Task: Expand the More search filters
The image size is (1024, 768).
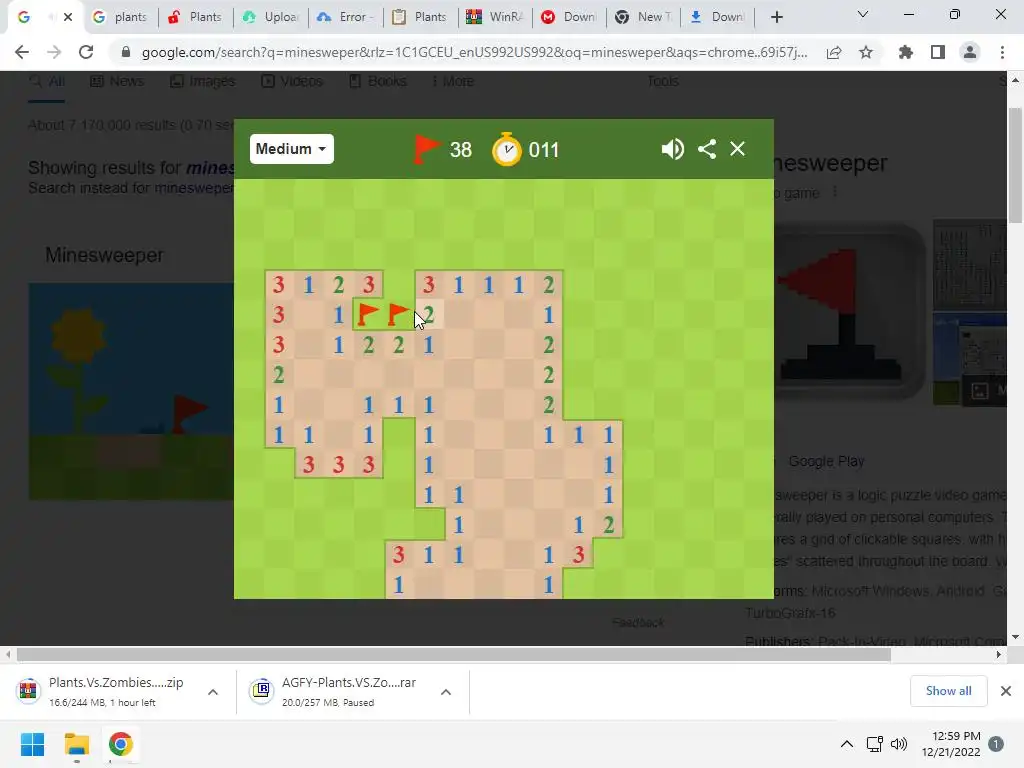Action: point(453,81)
